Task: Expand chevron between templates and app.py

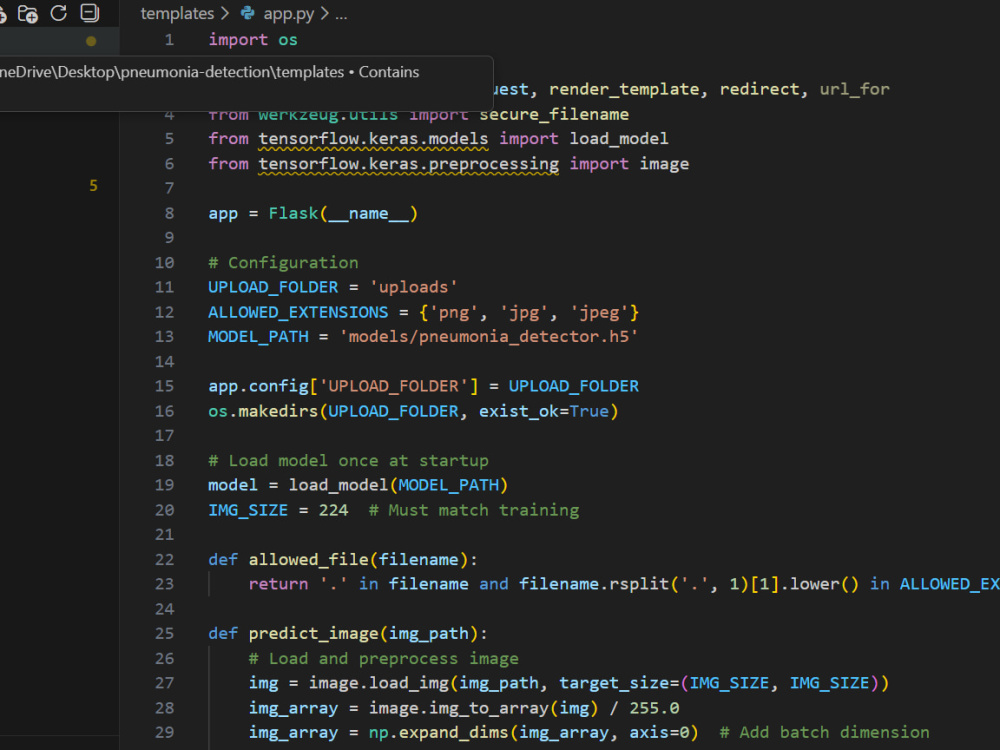Action: pyautogui.click(x=224, y=13)
